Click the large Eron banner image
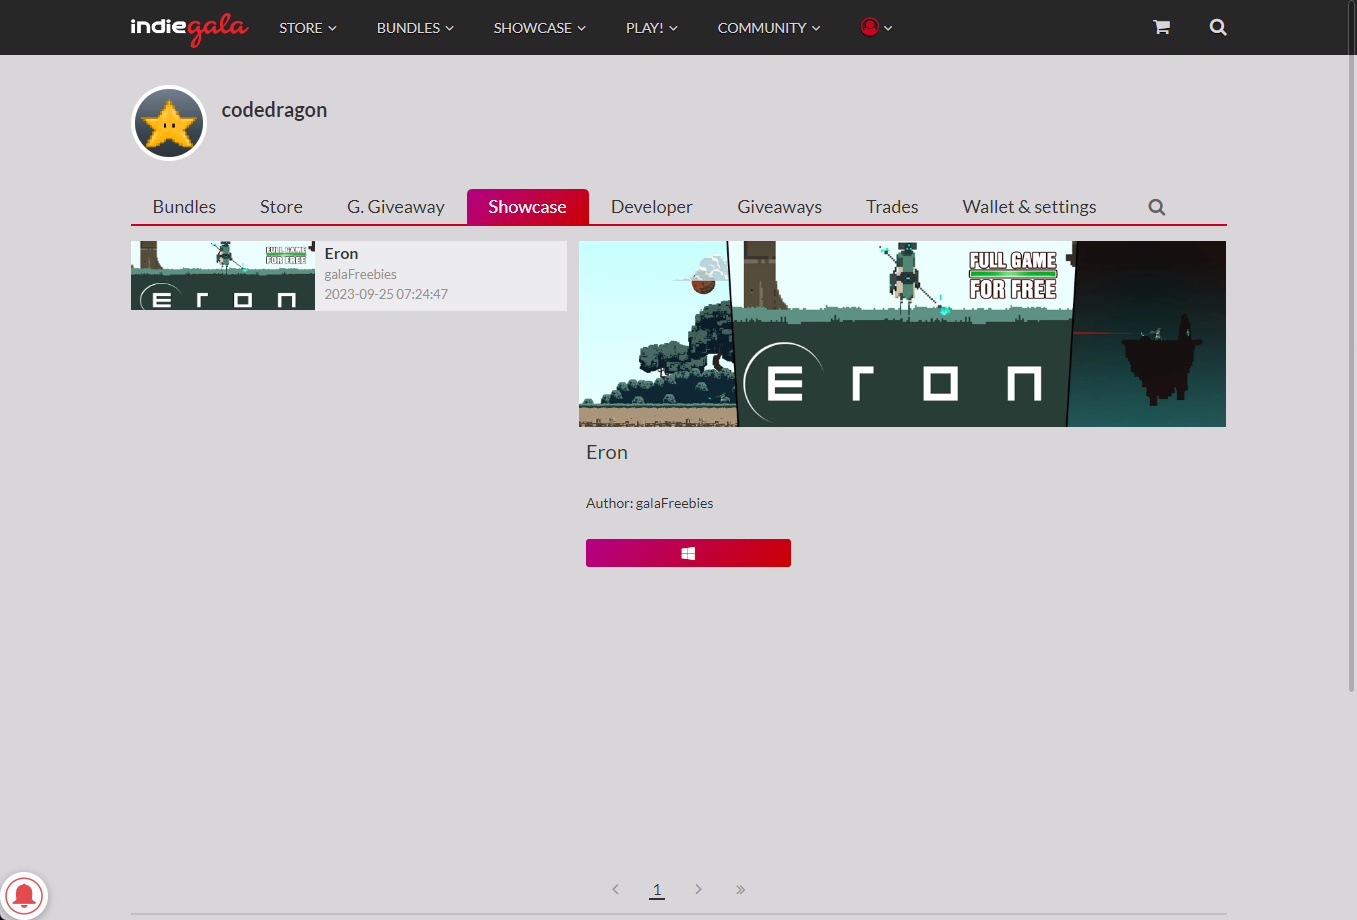 [902, 334]
